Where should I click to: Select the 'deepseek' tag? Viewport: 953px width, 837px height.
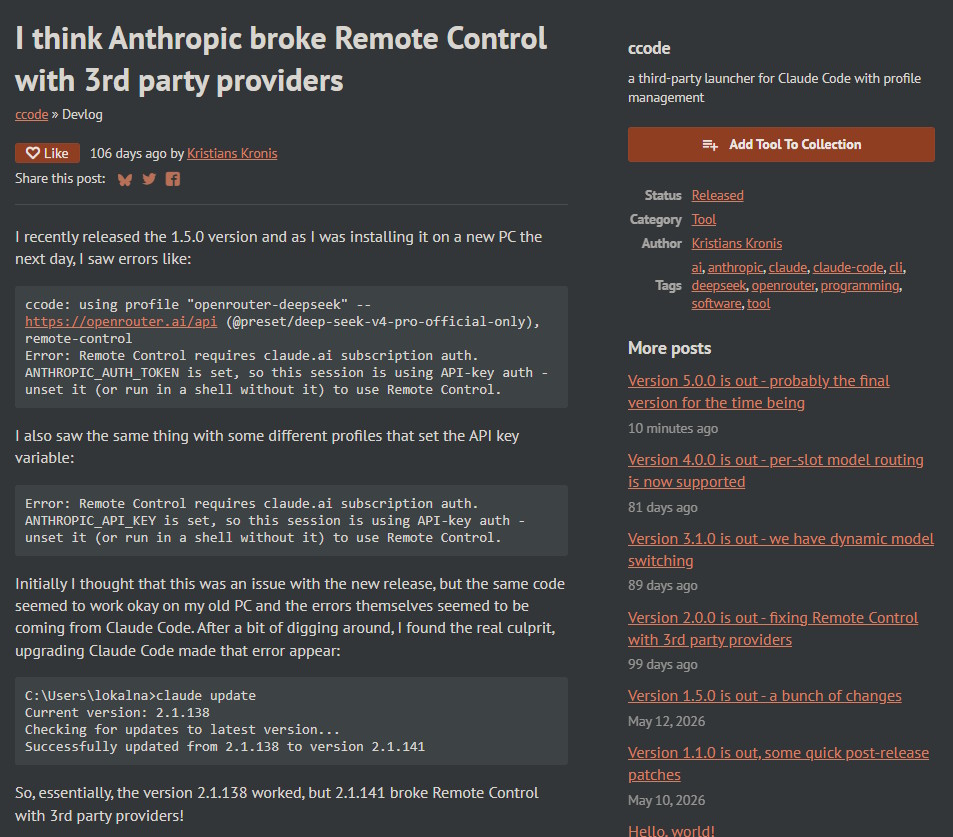pos(718,286)
